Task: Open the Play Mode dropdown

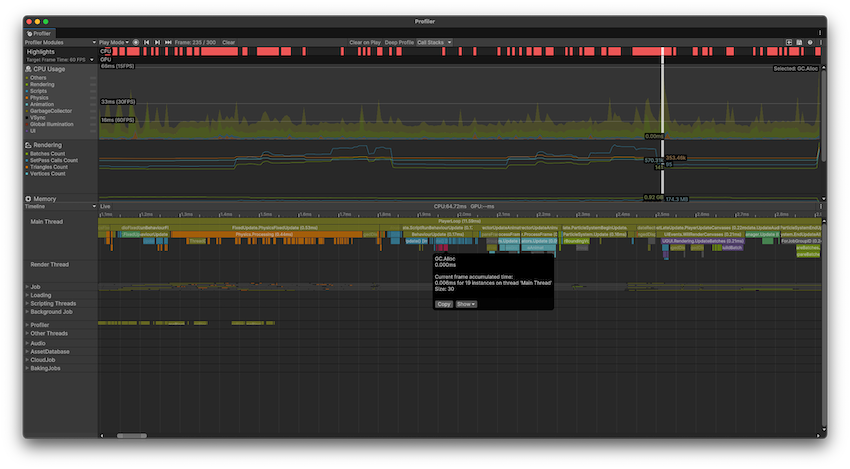Action: [x=111, y=42]
